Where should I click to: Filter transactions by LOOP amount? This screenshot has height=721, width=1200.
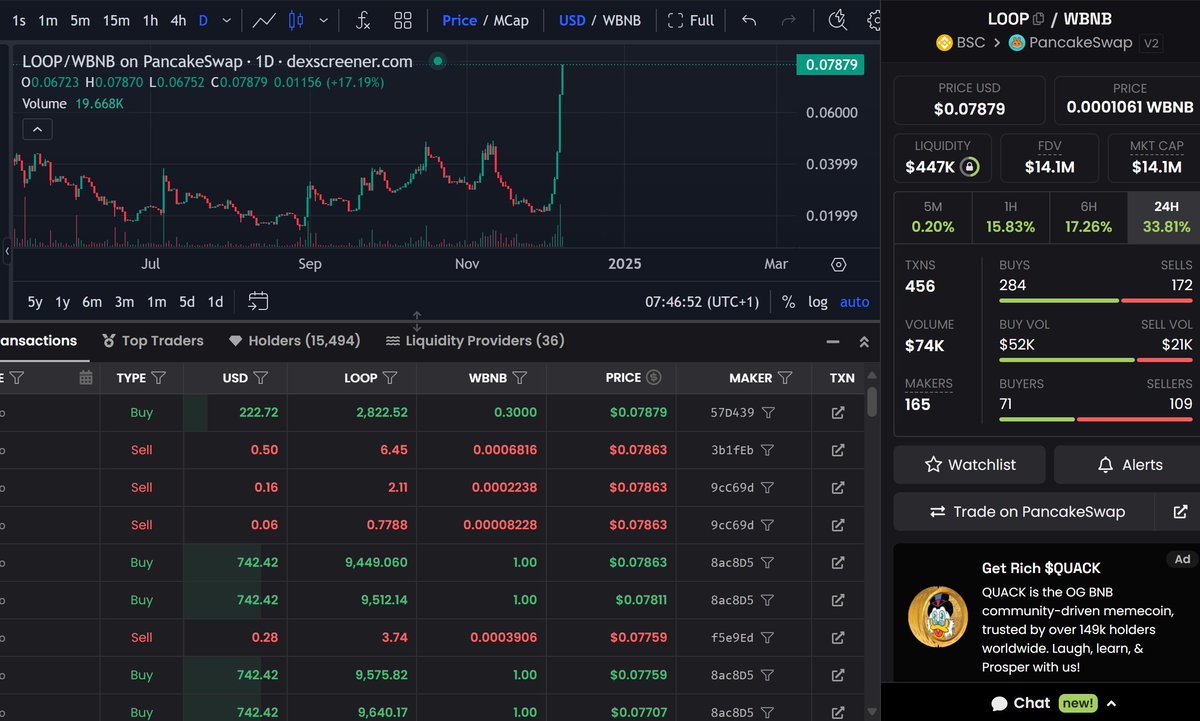click(x=390, y=378)
